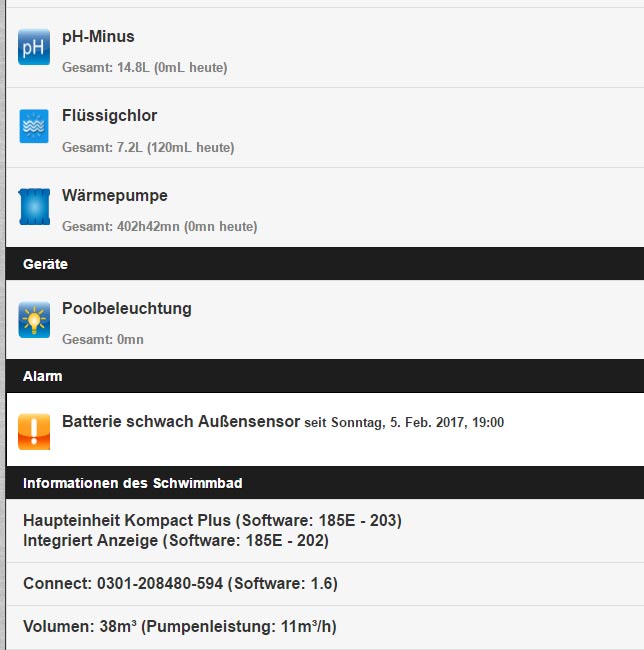This screenshot has height=650, width=644.
Task: Click the blue pH icon
Action: pyautogui.click(x=34, y=47)
